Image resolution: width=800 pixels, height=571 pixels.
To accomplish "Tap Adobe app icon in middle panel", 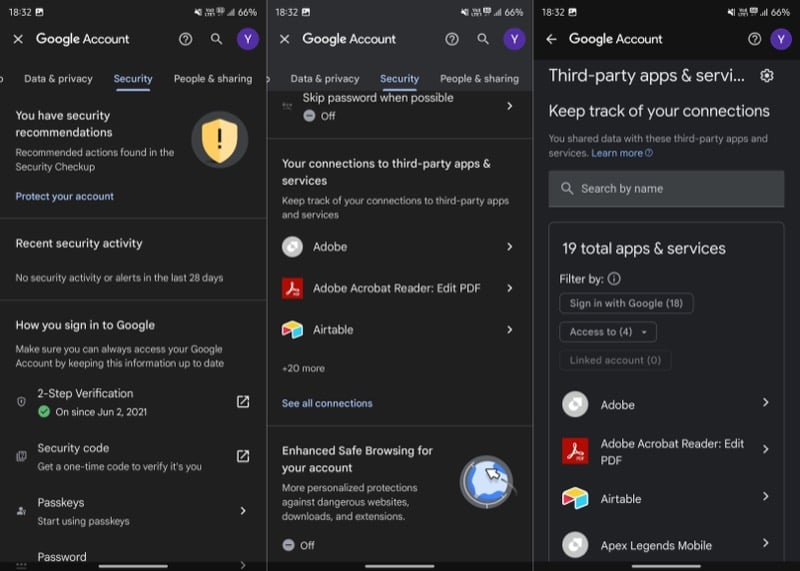I will pyautogui.click(x=292, y=247).
